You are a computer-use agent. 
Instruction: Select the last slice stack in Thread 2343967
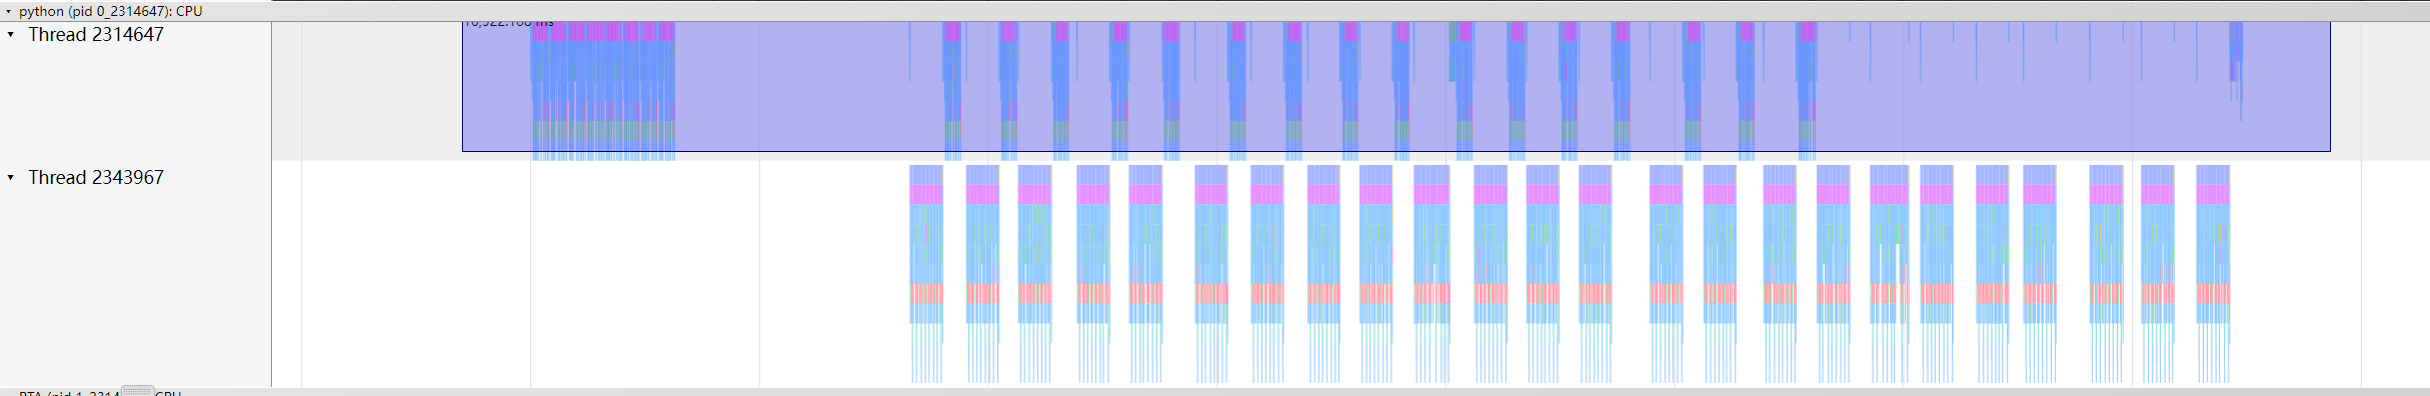point(2213,274)
